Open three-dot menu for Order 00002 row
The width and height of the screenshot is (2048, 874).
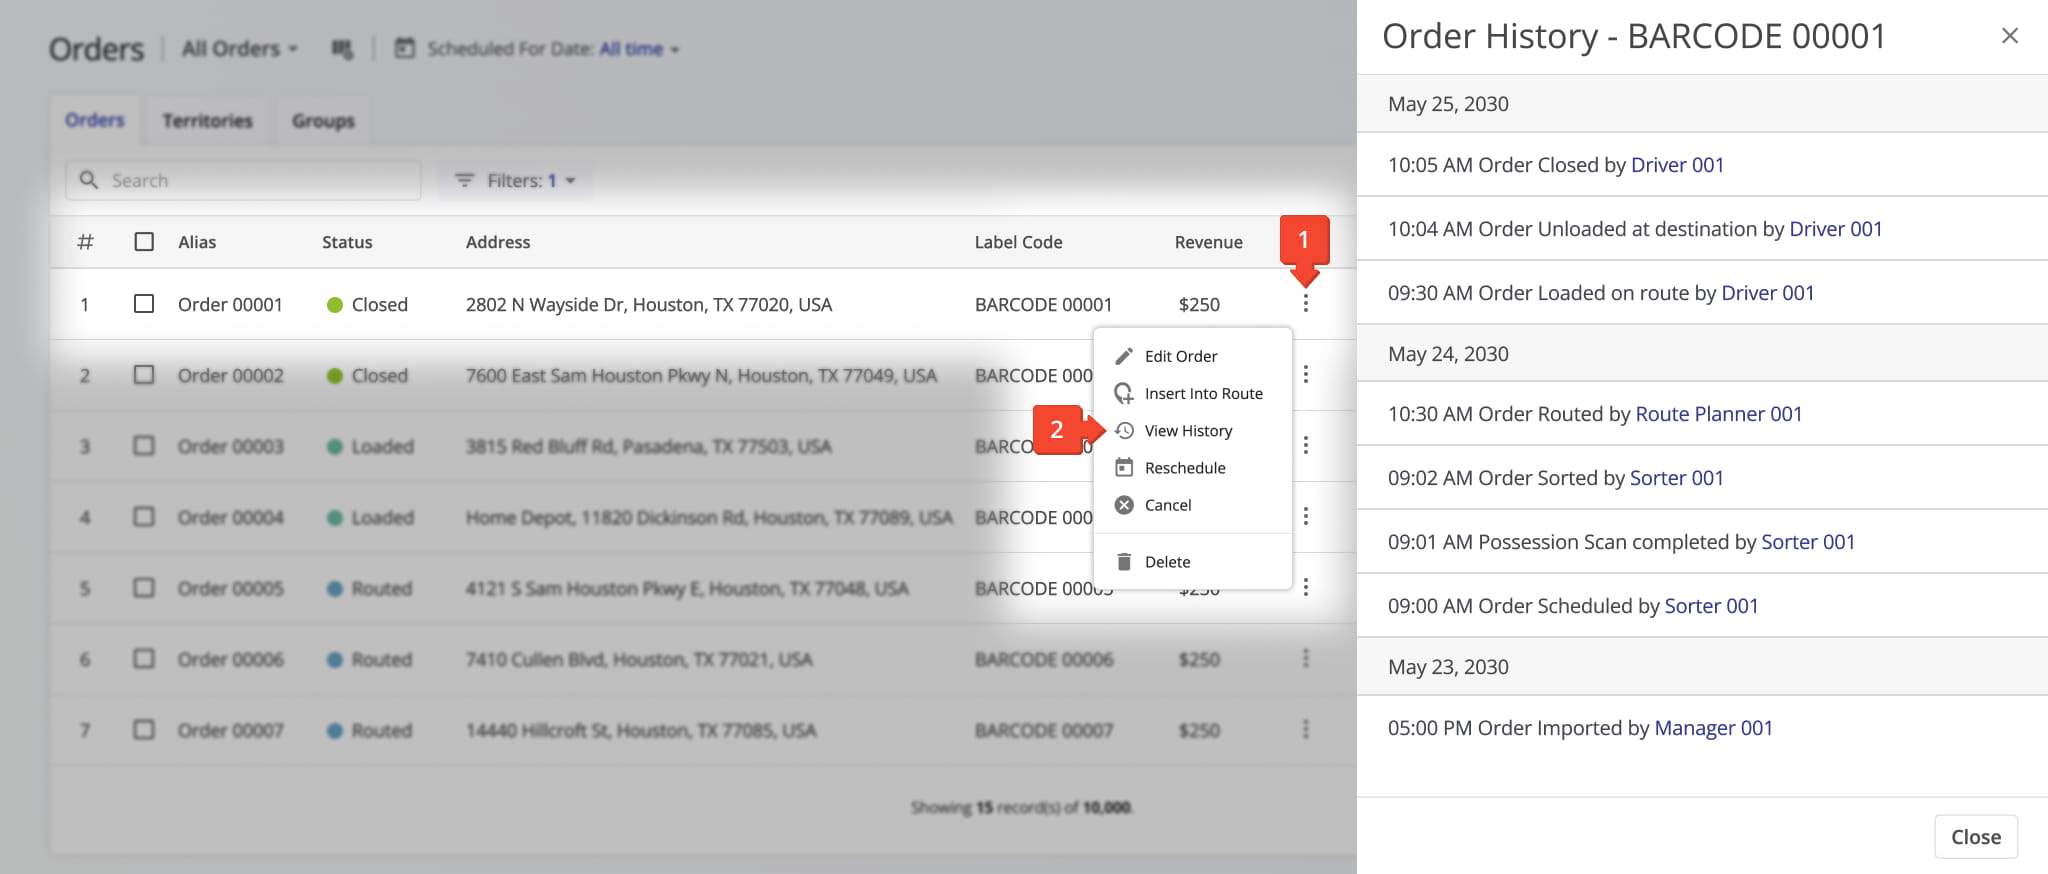pyautogui.click(x=1305, y=375)
